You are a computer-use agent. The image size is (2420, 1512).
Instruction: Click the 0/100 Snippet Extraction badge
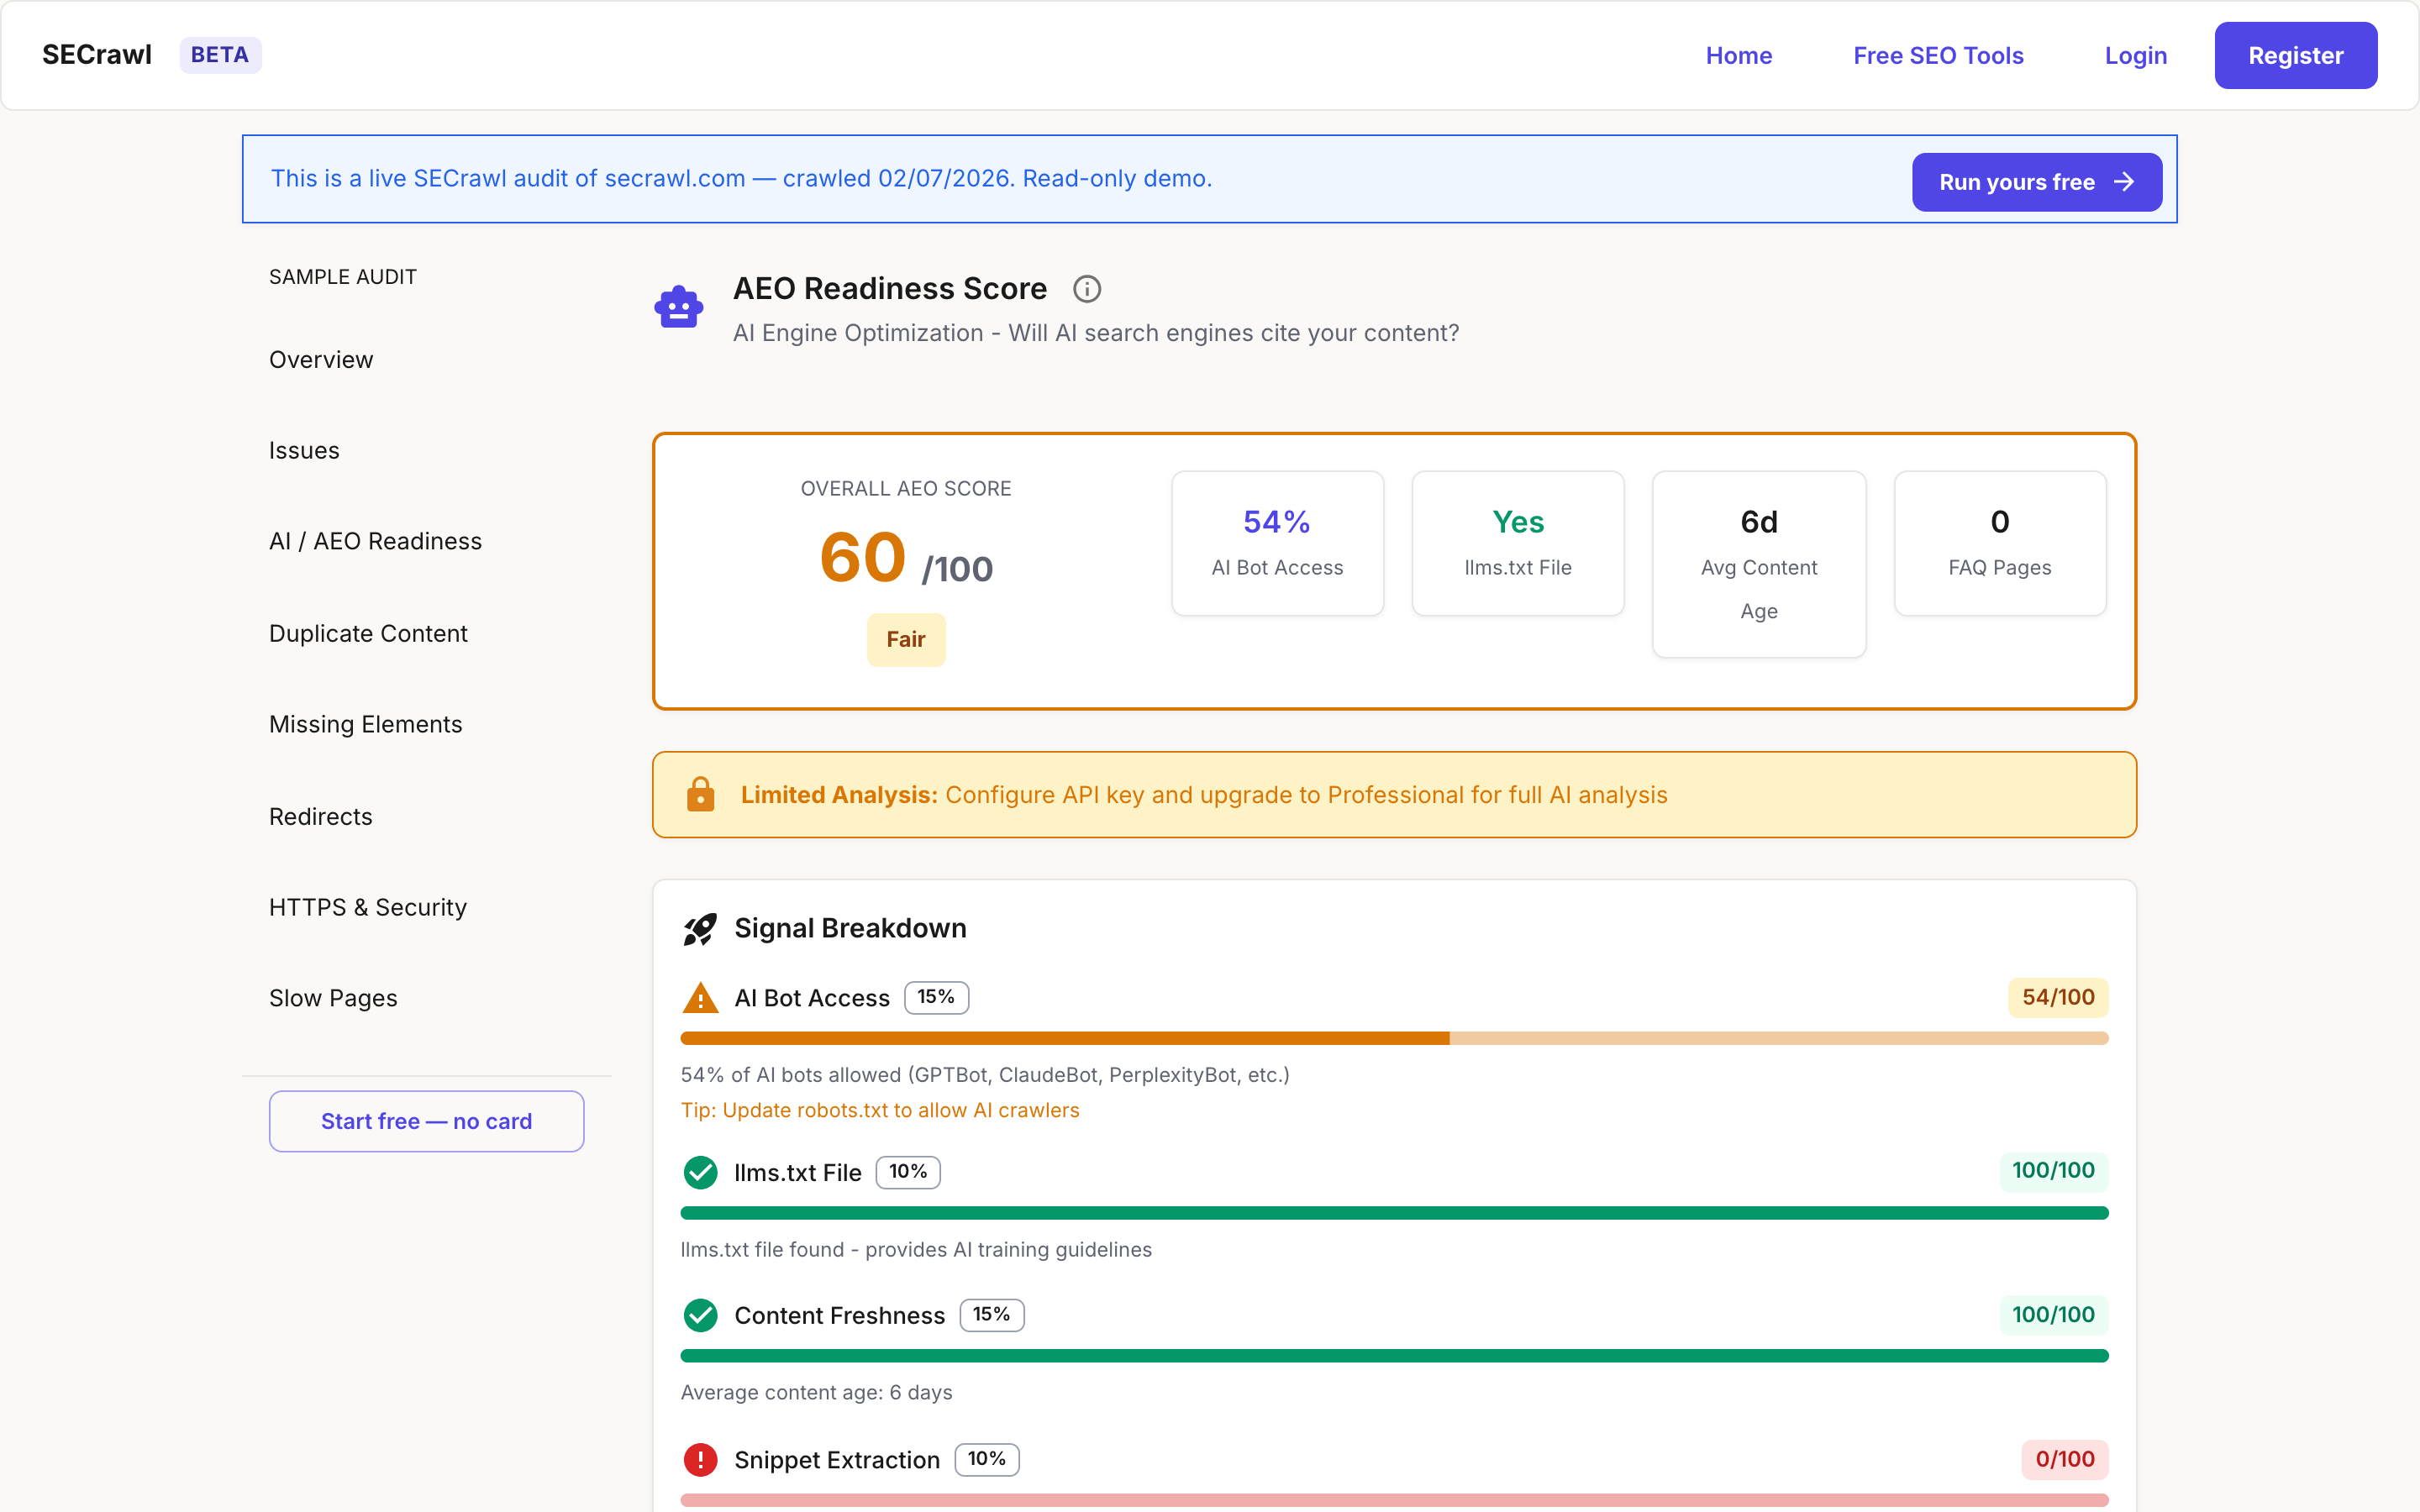pos(2065,1459)
